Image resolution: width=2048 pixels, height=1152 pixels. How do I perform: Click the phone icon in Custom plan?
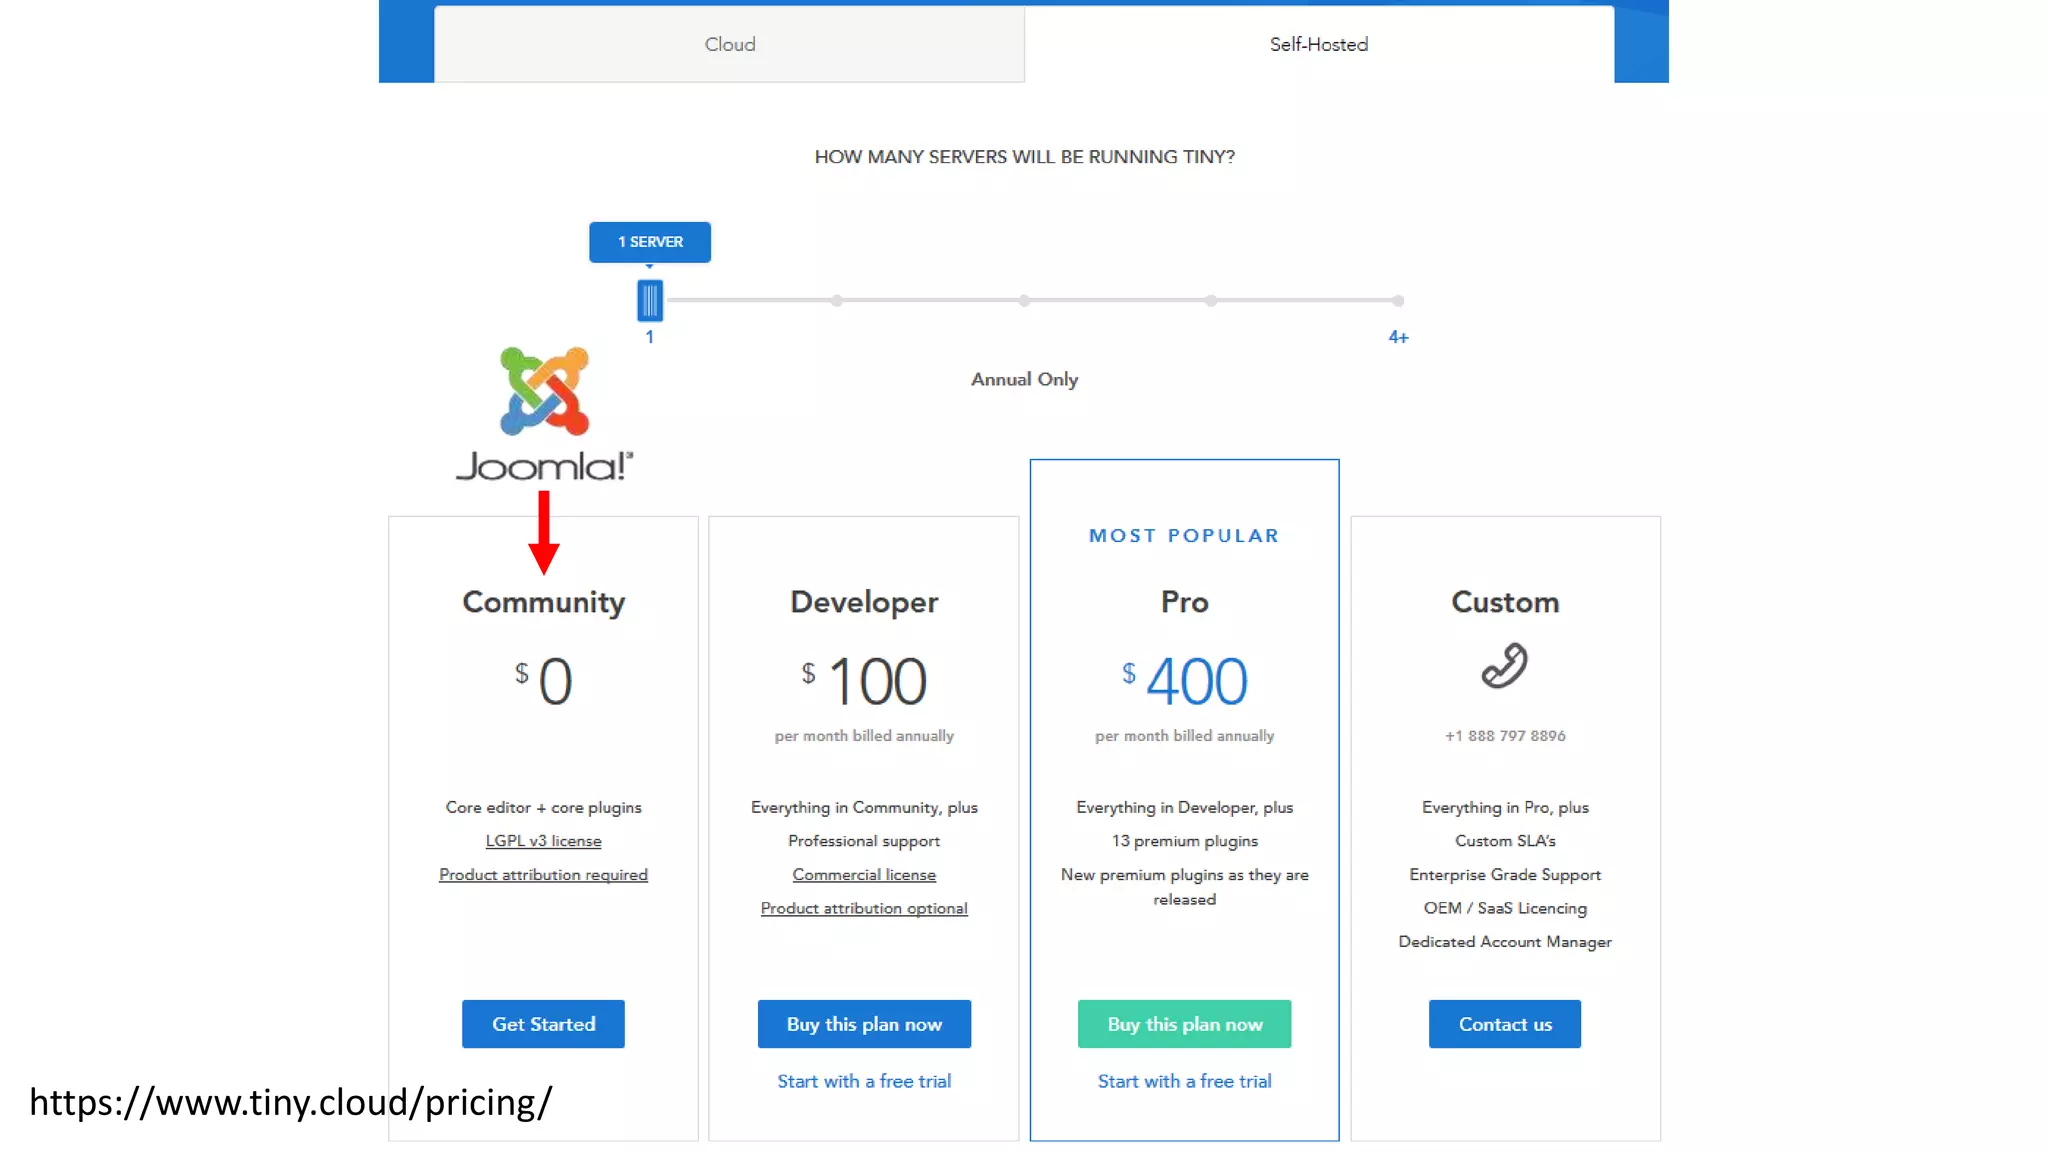(1505, 666)
